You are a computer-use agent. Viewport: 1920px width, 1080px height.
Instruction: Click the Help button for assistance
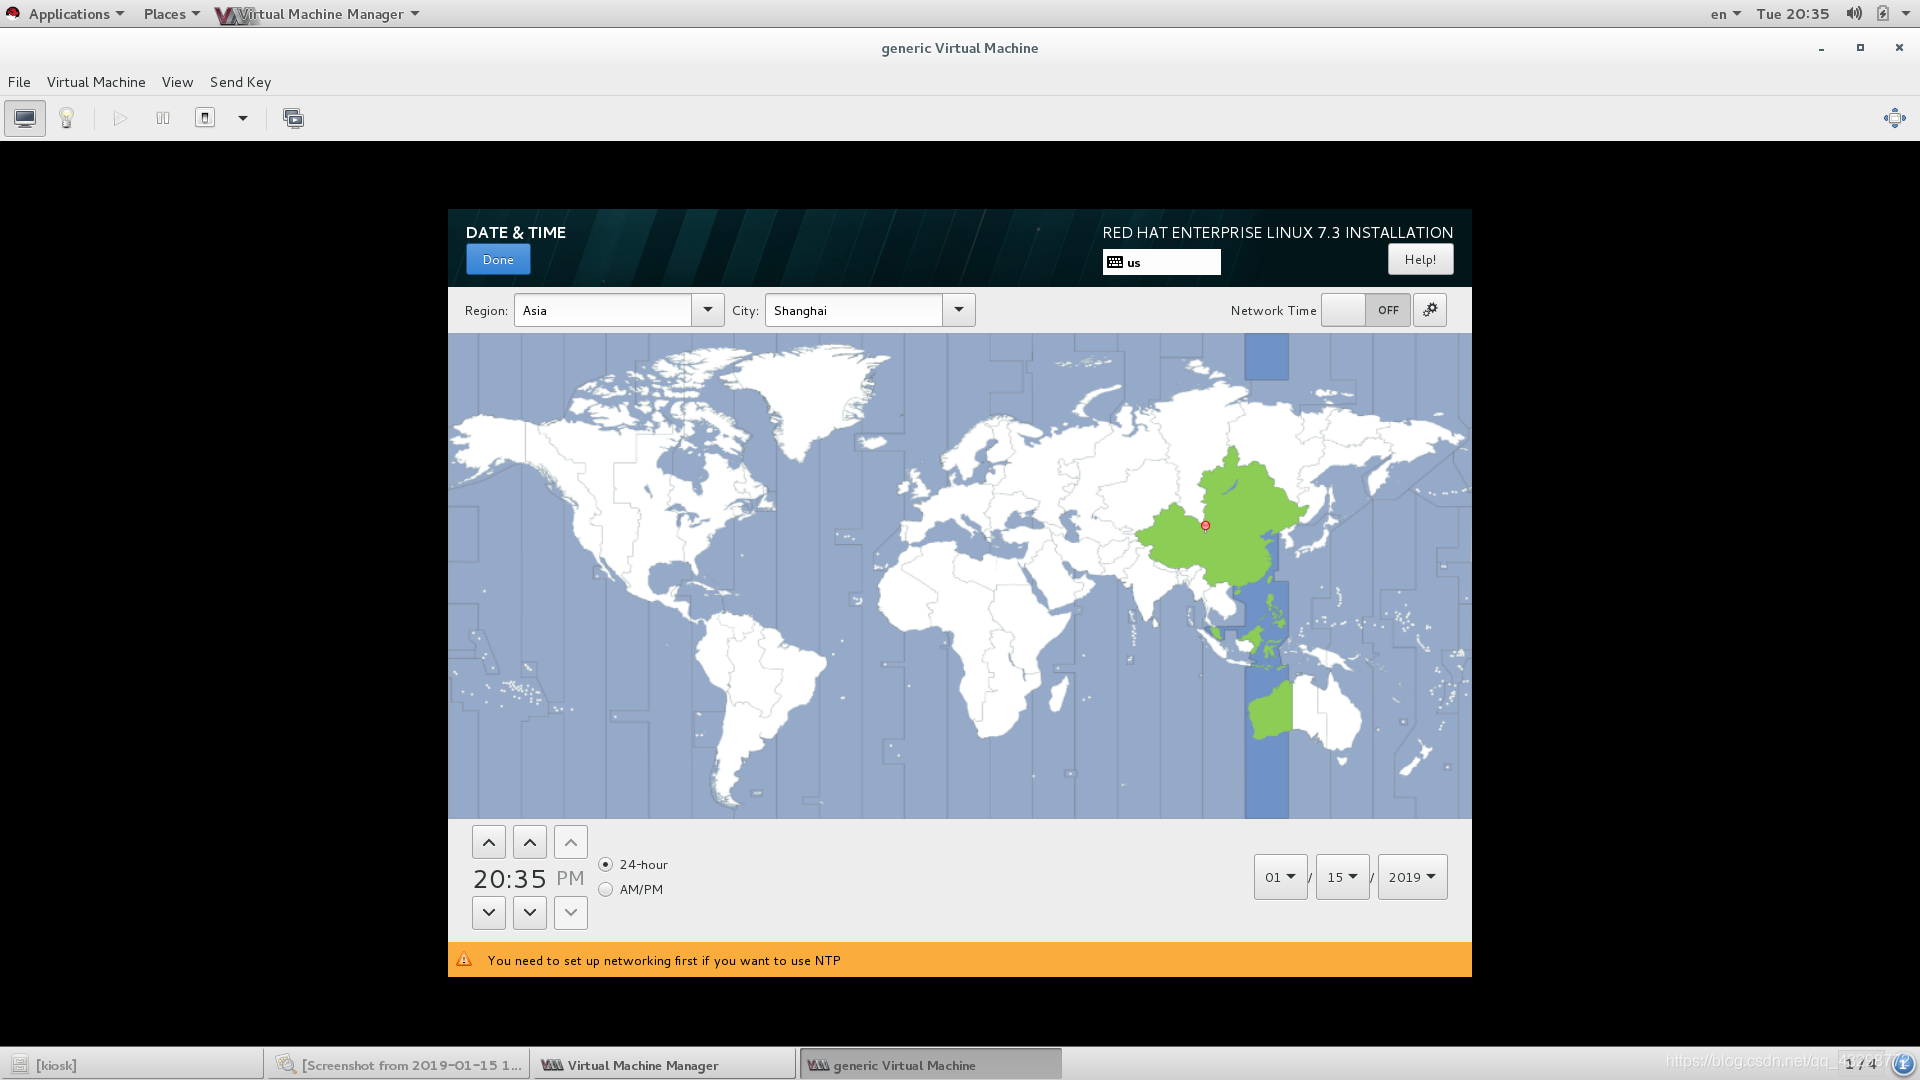coord(1420,258)
